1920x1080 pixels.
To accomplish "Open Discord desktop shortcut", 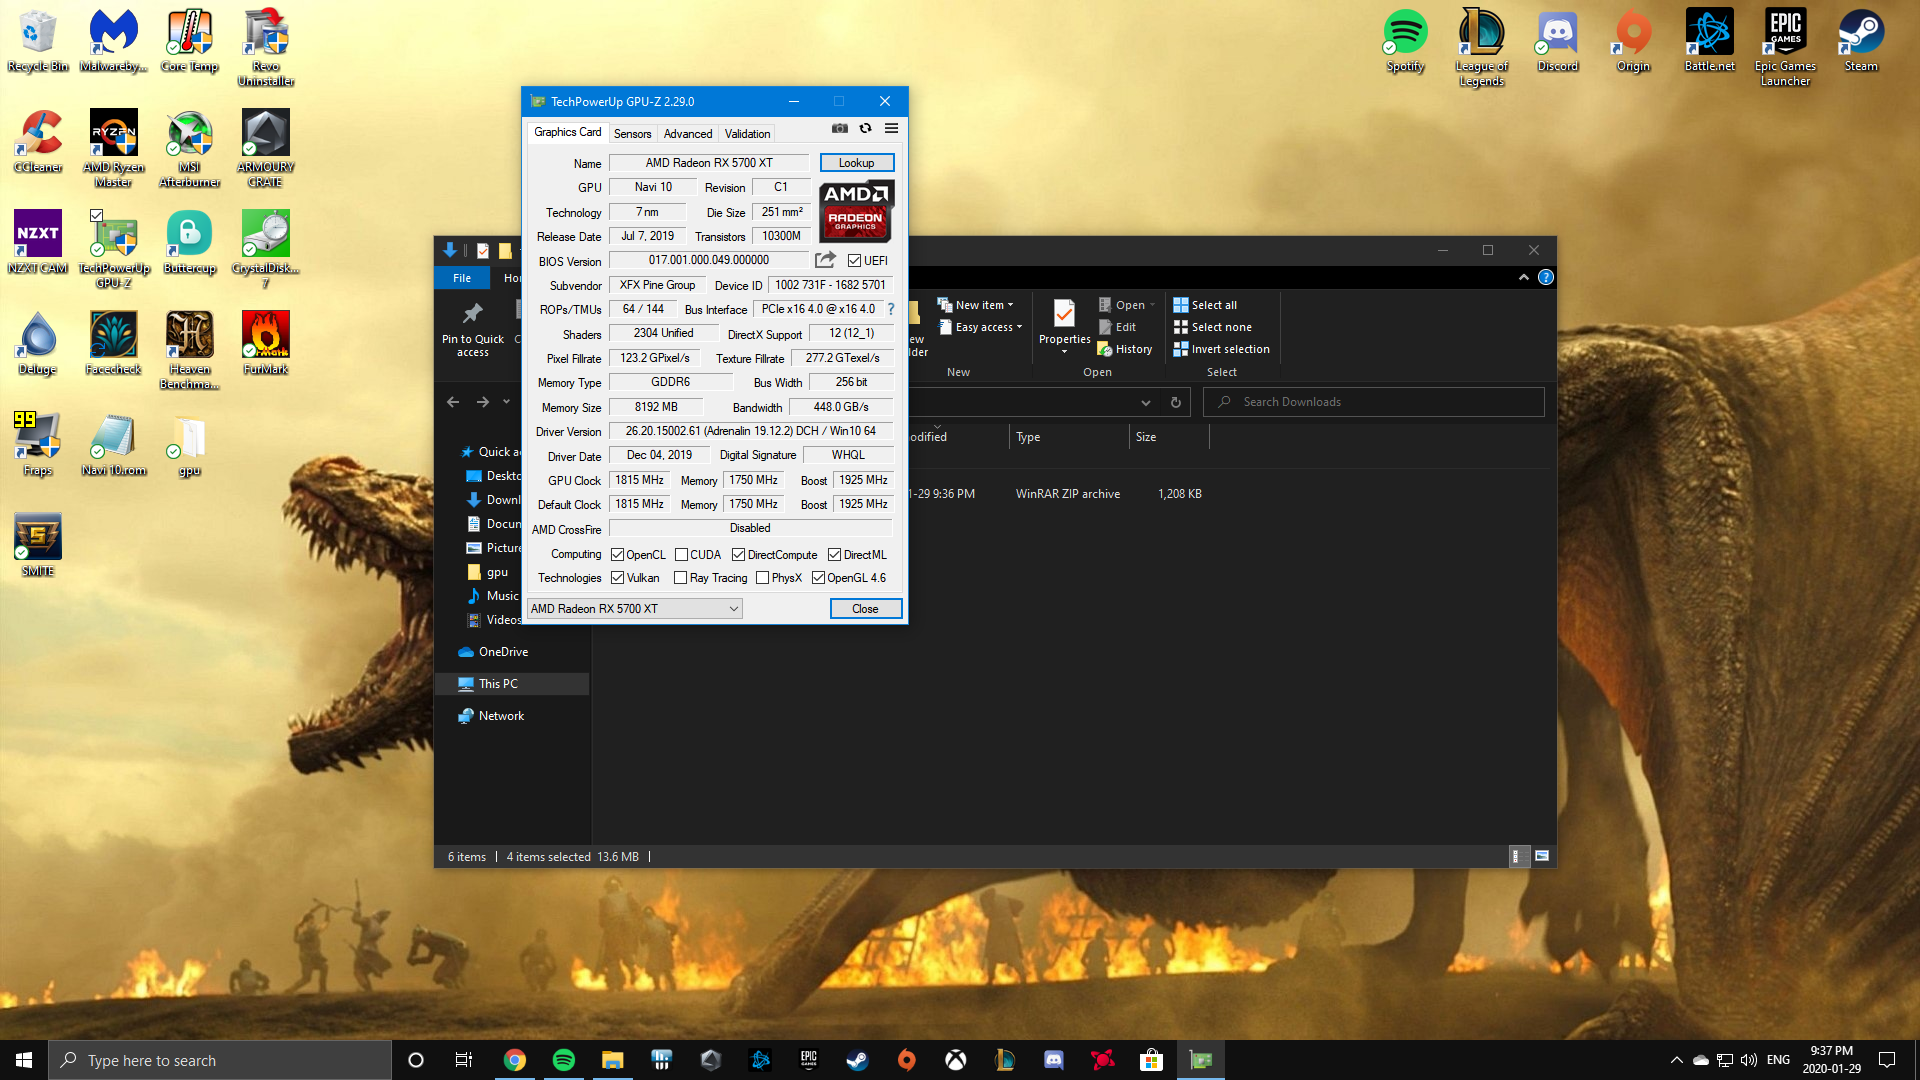I will tap(1557, 42).
